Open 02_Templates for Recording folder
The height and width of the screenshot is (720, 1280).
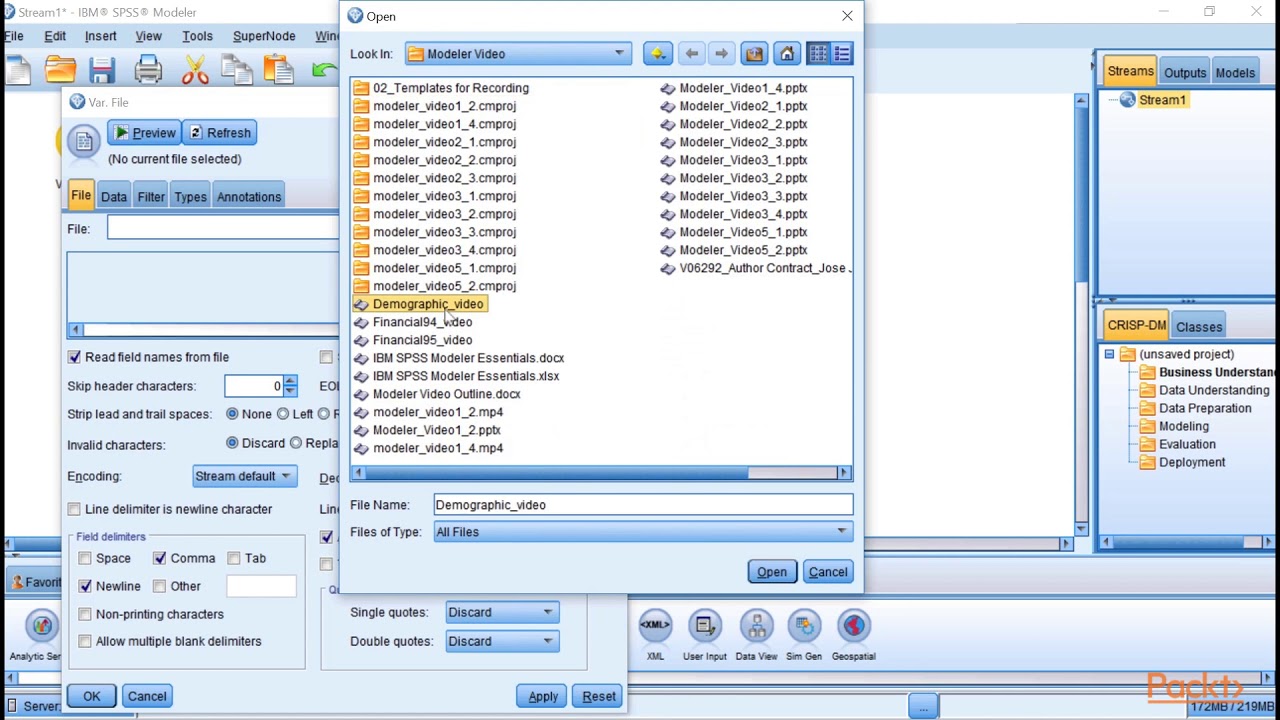tap(441, 88)
